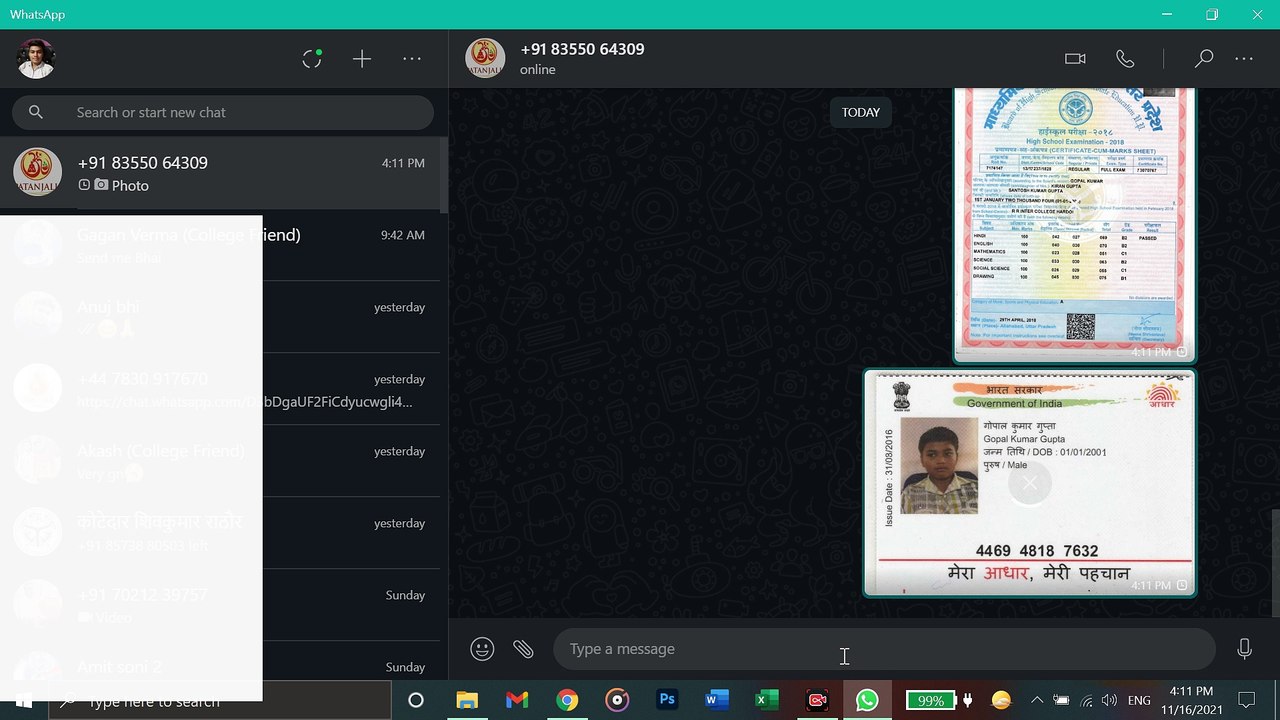Click the 99% battery indicator
The width and height of the screenshot is (1280, 720).
(930, 700)
